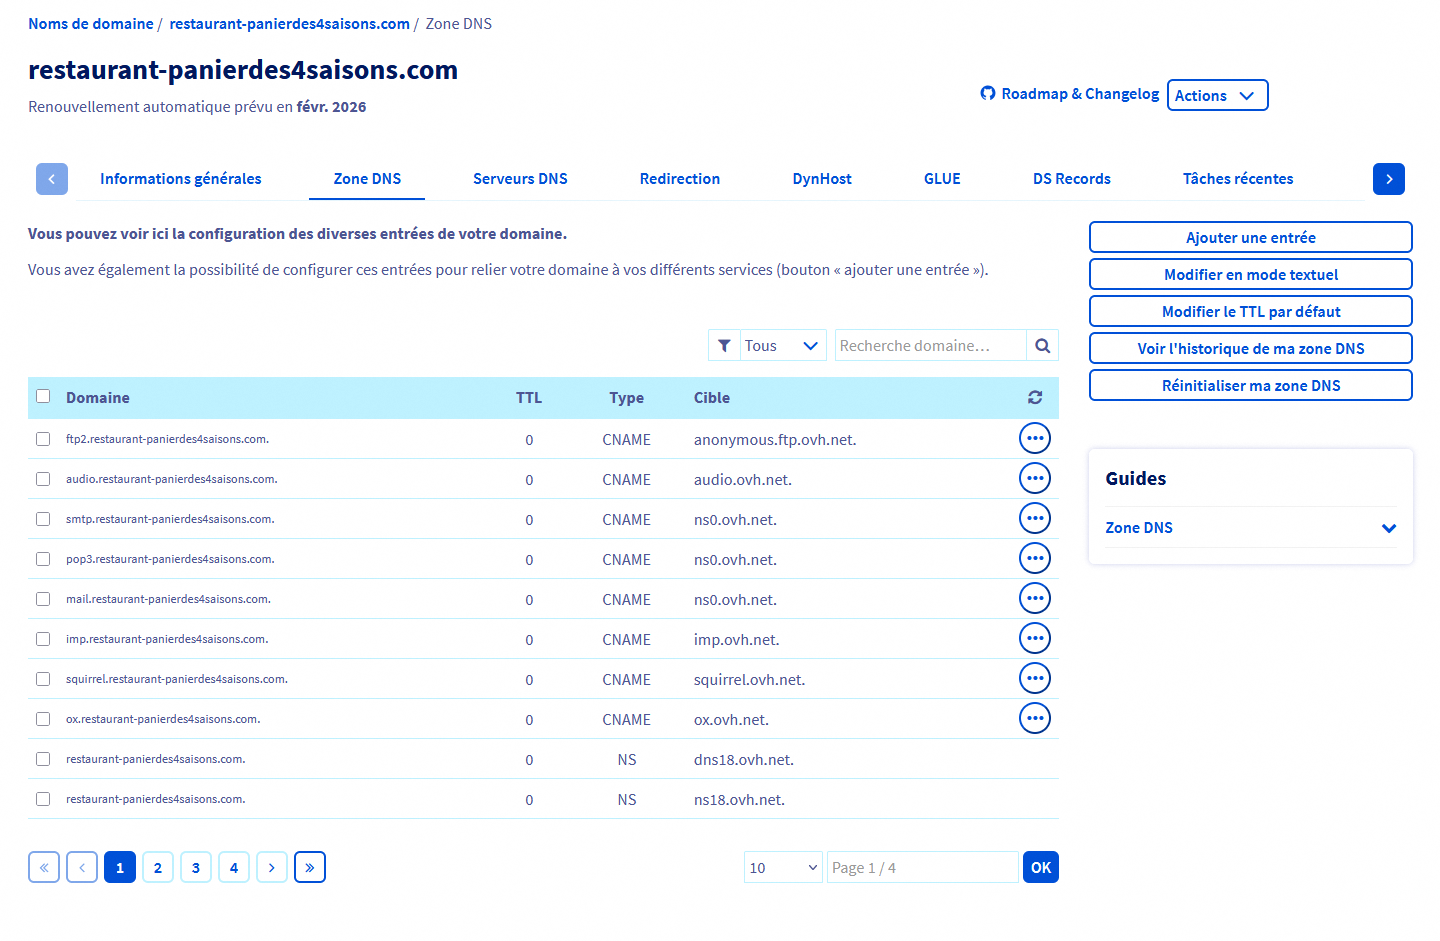This screenshot has width=1440, height=941.
Task: Open actions menu for squirrel CNAME entry
Action: pos(1034,679)
